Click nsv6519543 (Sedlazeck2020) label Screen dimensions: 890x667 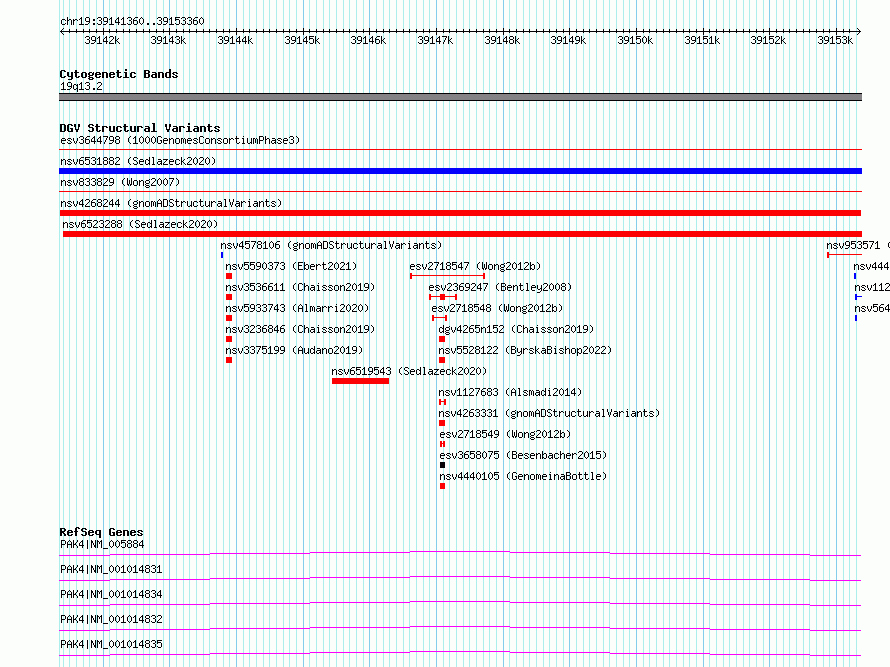click(x=409, y=371)
